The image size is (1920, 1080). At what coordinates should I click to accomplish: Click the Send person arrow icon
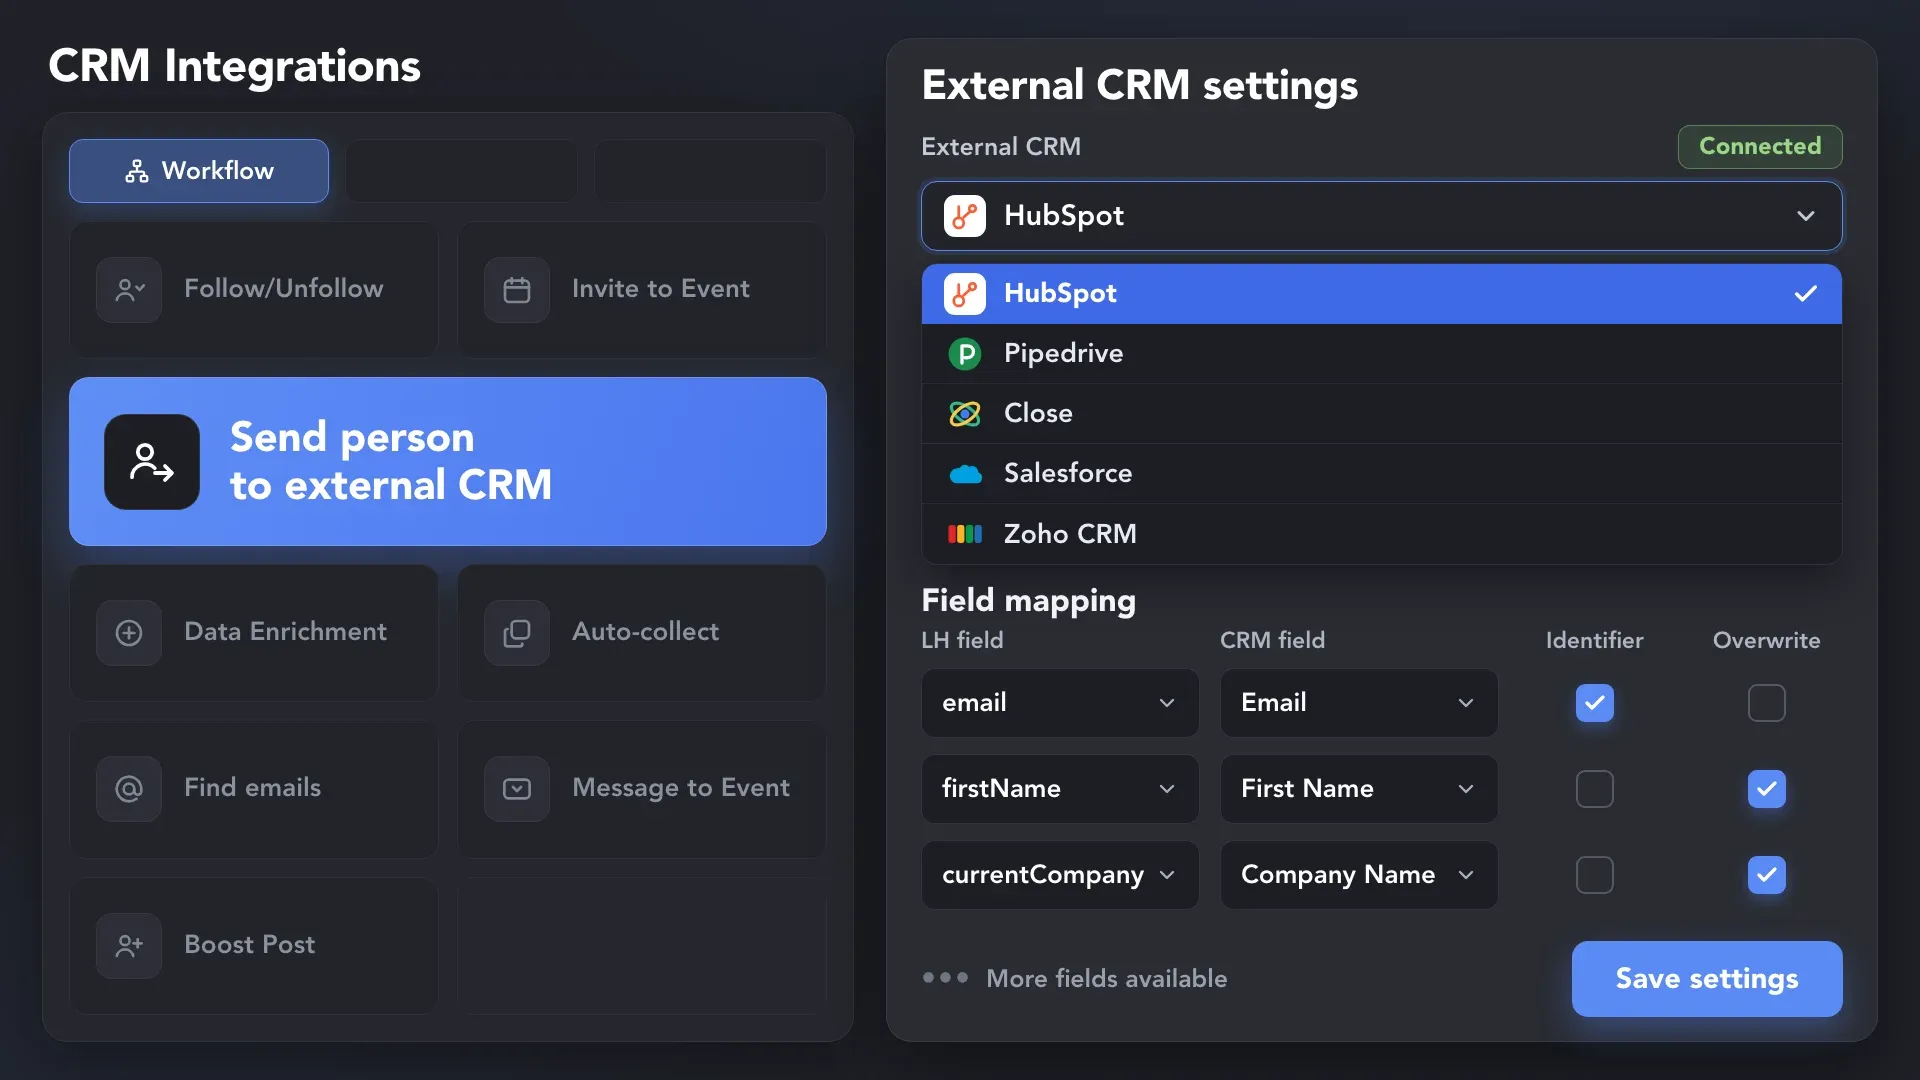(x=152, y=462)
